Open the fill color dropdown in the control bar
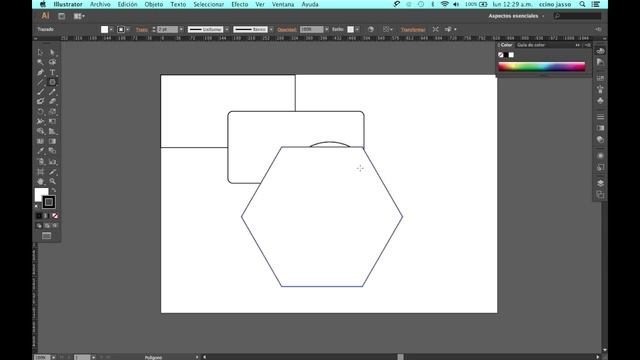Screen dimensions: 640x360 111,29
